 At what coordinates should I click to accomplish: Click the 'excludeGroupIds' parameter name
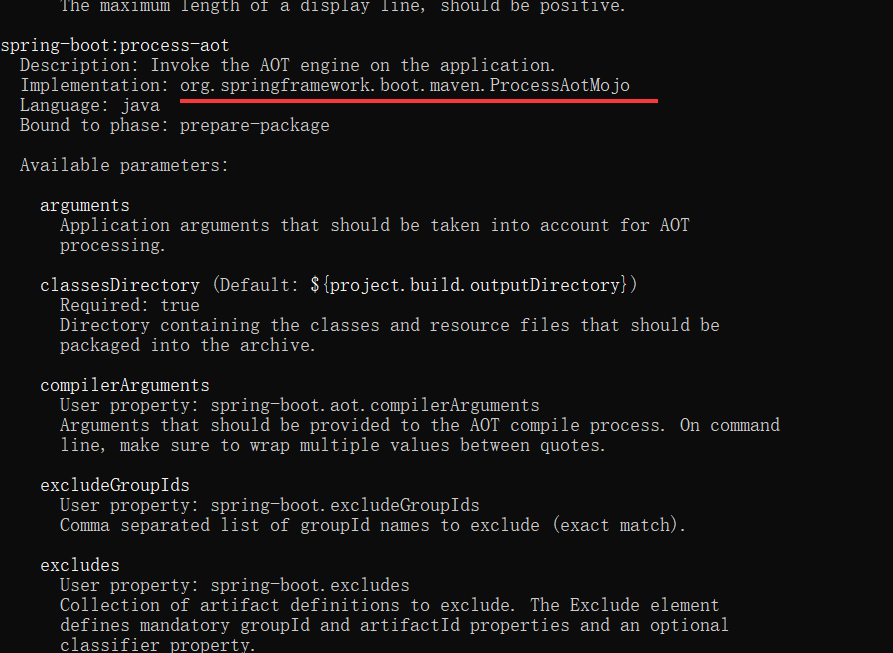point(114,486)
